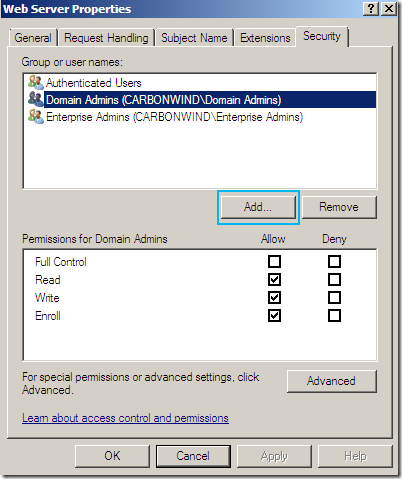Uncheck the Allow Read permission
This screenshot has width=402, height=479.
(274, 280)
